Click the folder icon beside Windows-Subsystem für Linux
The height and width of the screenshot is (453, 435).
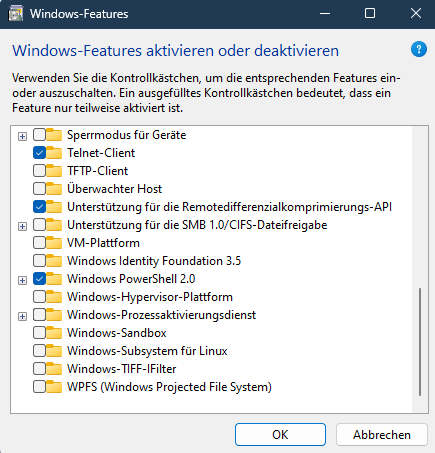pyautogui.click(x=54, y=351)
